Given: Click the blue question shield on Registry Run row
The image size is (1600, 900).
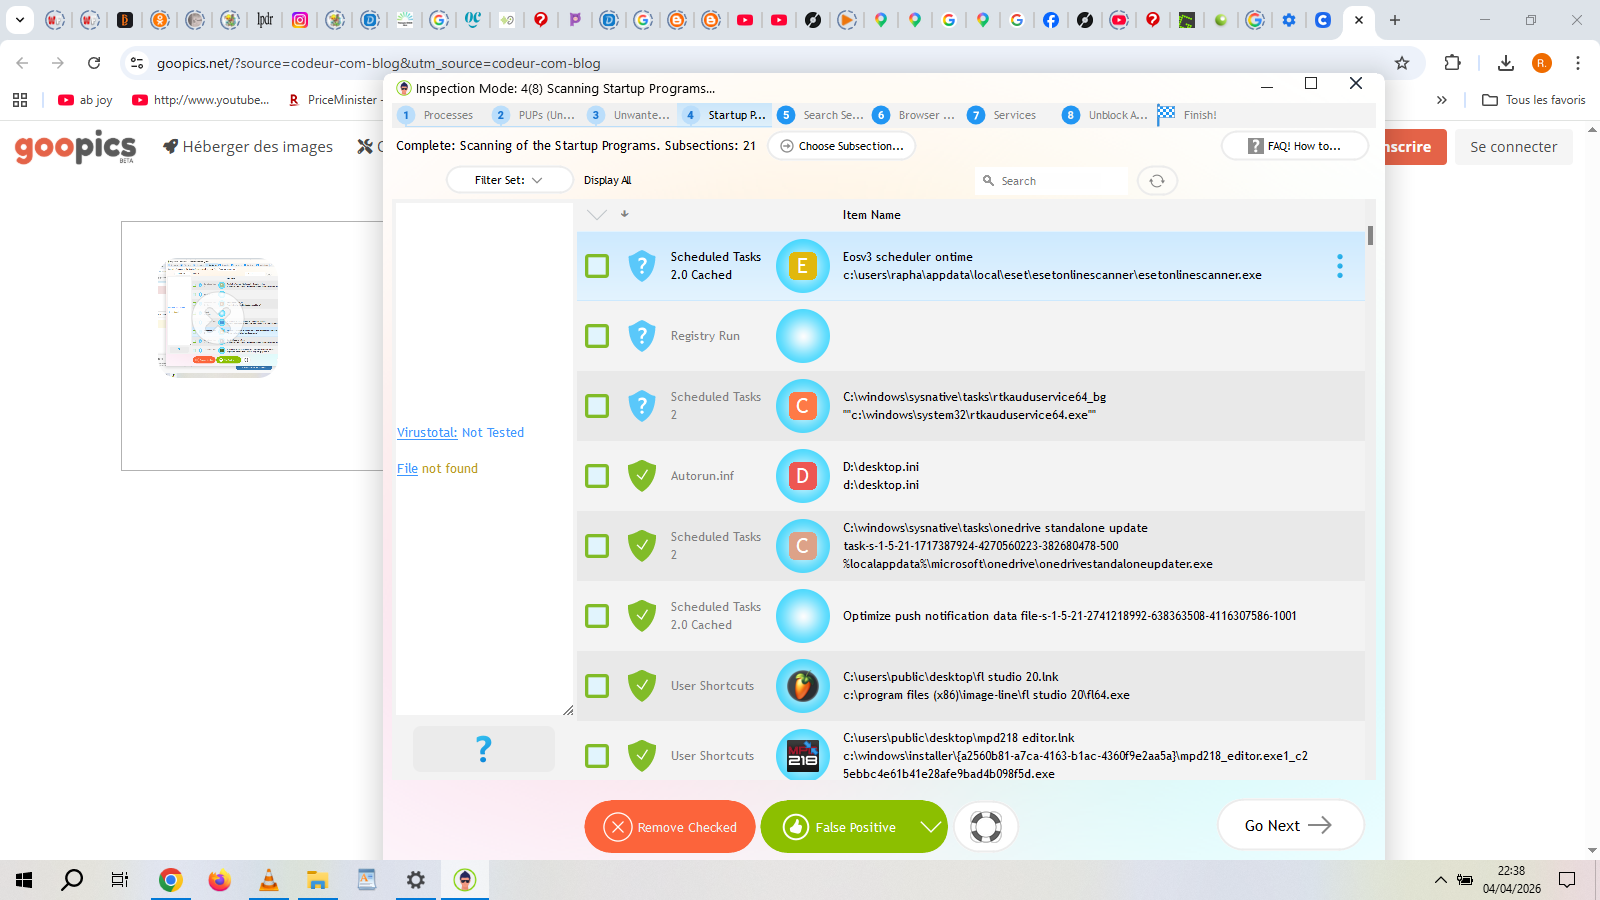Looking at the screenshot, I should point(642,336).
